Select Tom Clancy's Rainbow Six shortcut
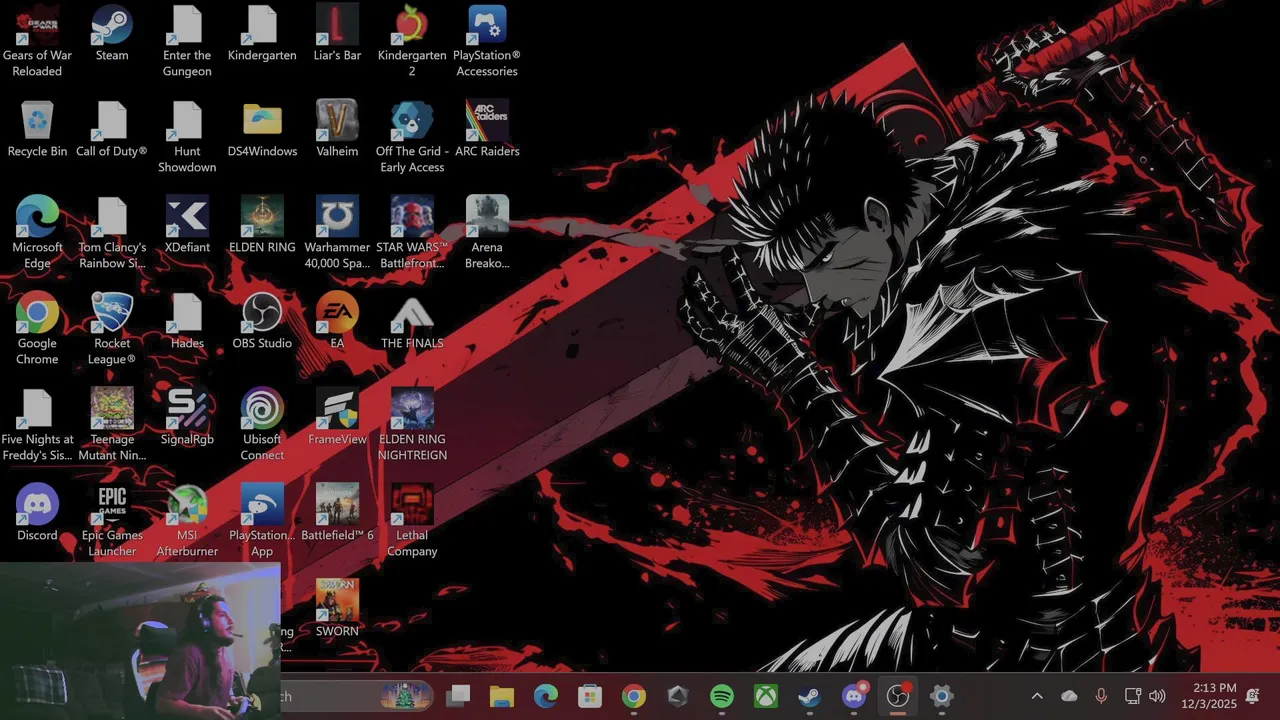Image resolution: width=1280 pixels, height=720 pixels. click(x=112, y=234)
